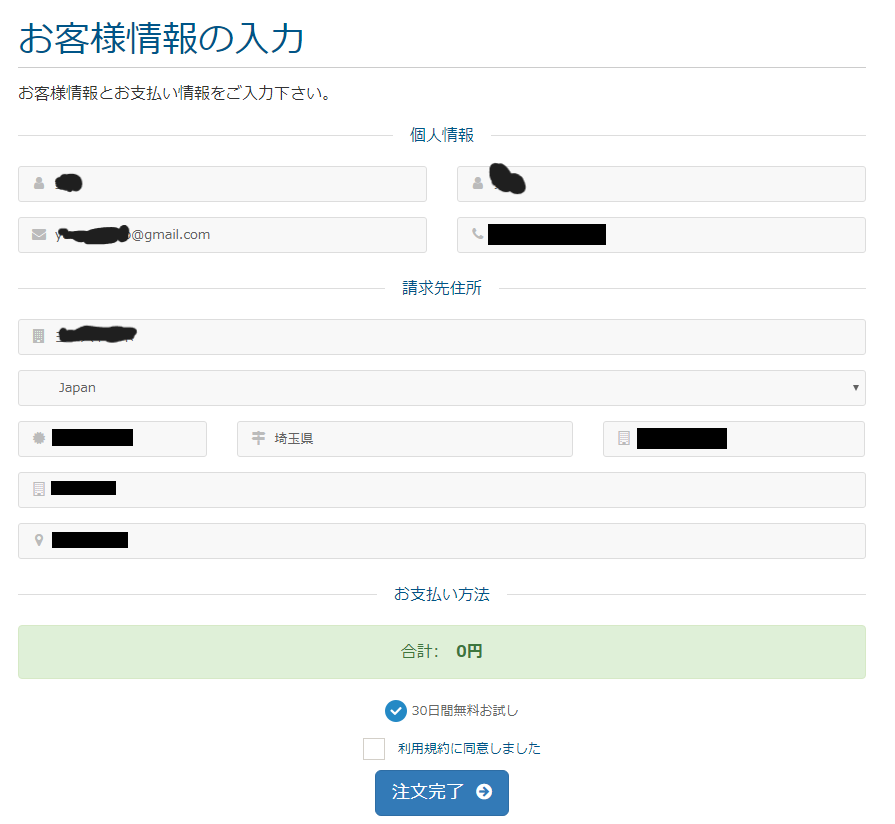
Task: Tick the 利用規約に同意しました checkbox
Action: click(x=374, y=749)
